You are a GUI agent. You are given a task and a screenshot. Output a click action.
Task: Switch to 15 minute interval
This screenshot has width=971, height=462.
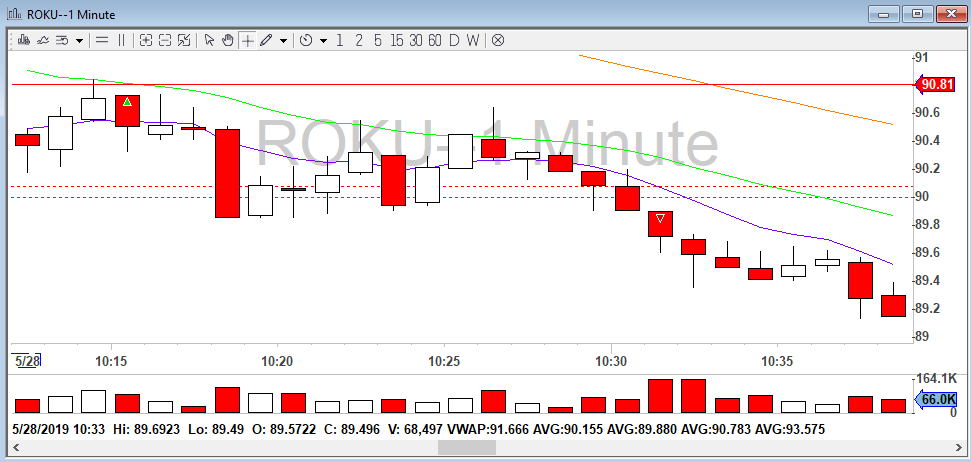click(397, 41)
